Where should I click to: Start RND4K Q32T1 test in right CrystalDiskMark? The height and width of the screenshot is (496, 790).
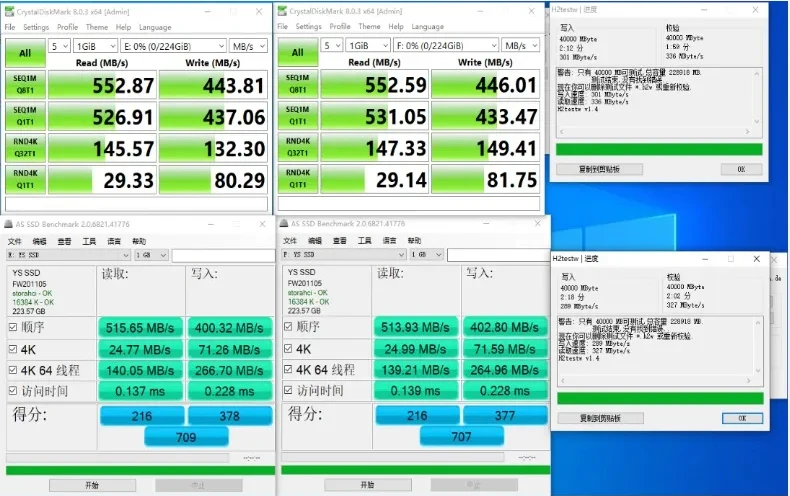[297, 148]
